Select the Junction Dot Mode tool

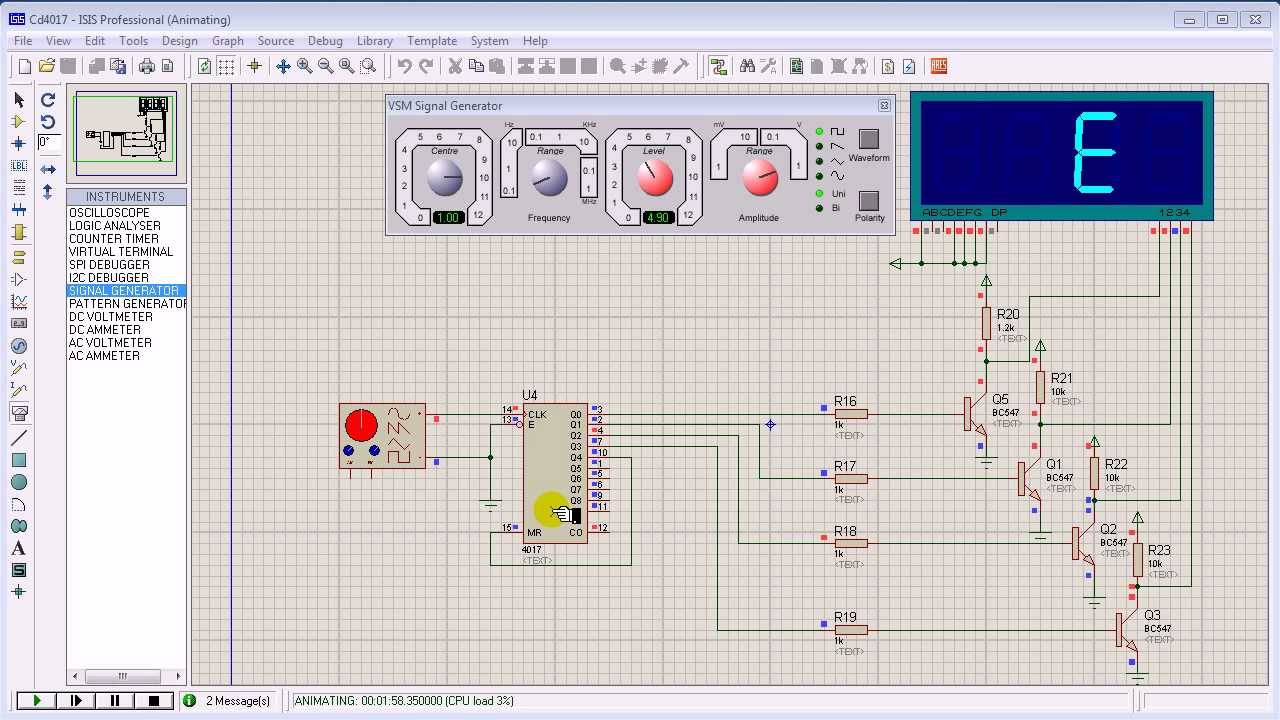[19, 144]
